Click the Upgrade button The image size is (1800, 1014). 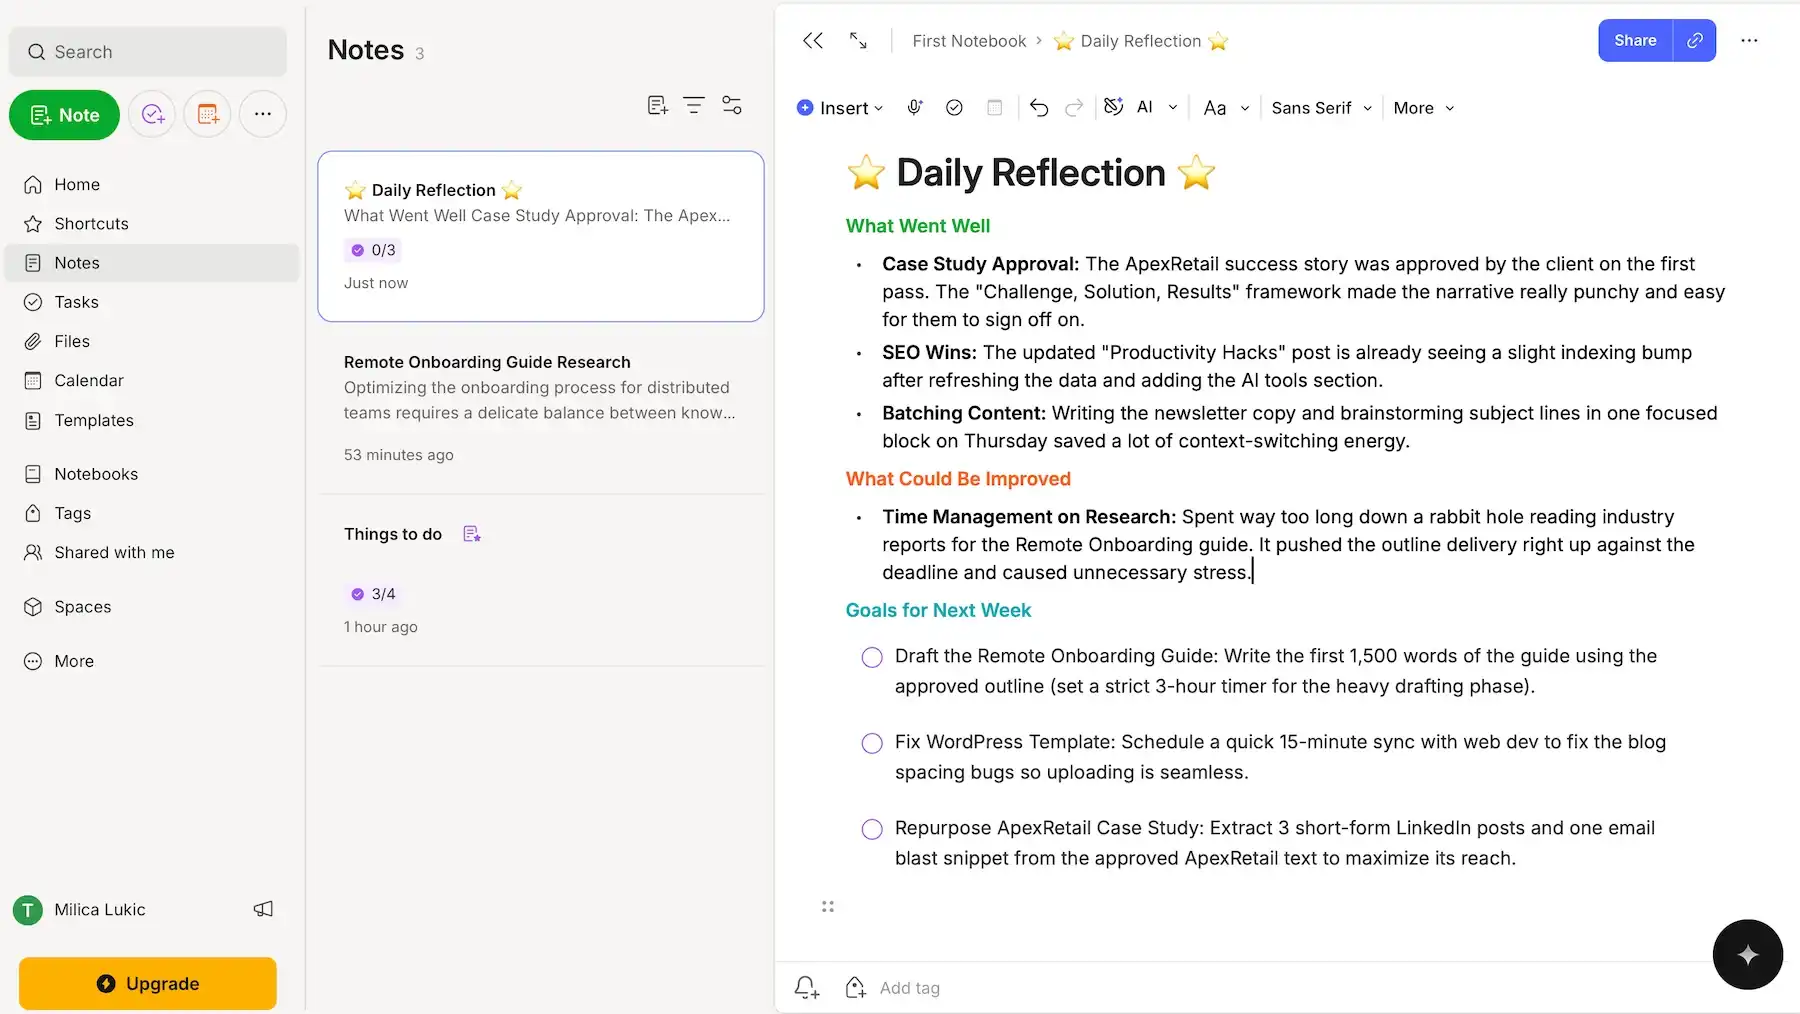pos(148,984)
